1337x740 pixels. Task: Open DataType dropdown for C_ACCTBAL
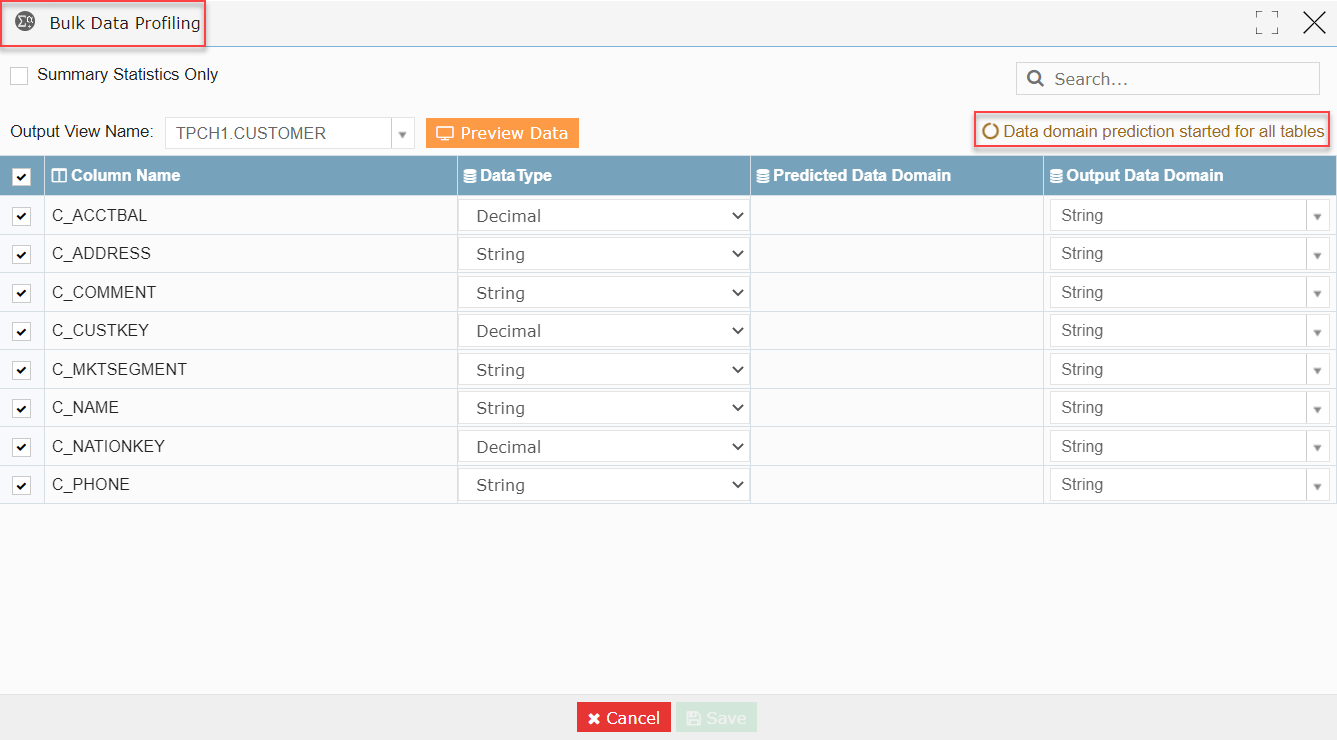604,216
